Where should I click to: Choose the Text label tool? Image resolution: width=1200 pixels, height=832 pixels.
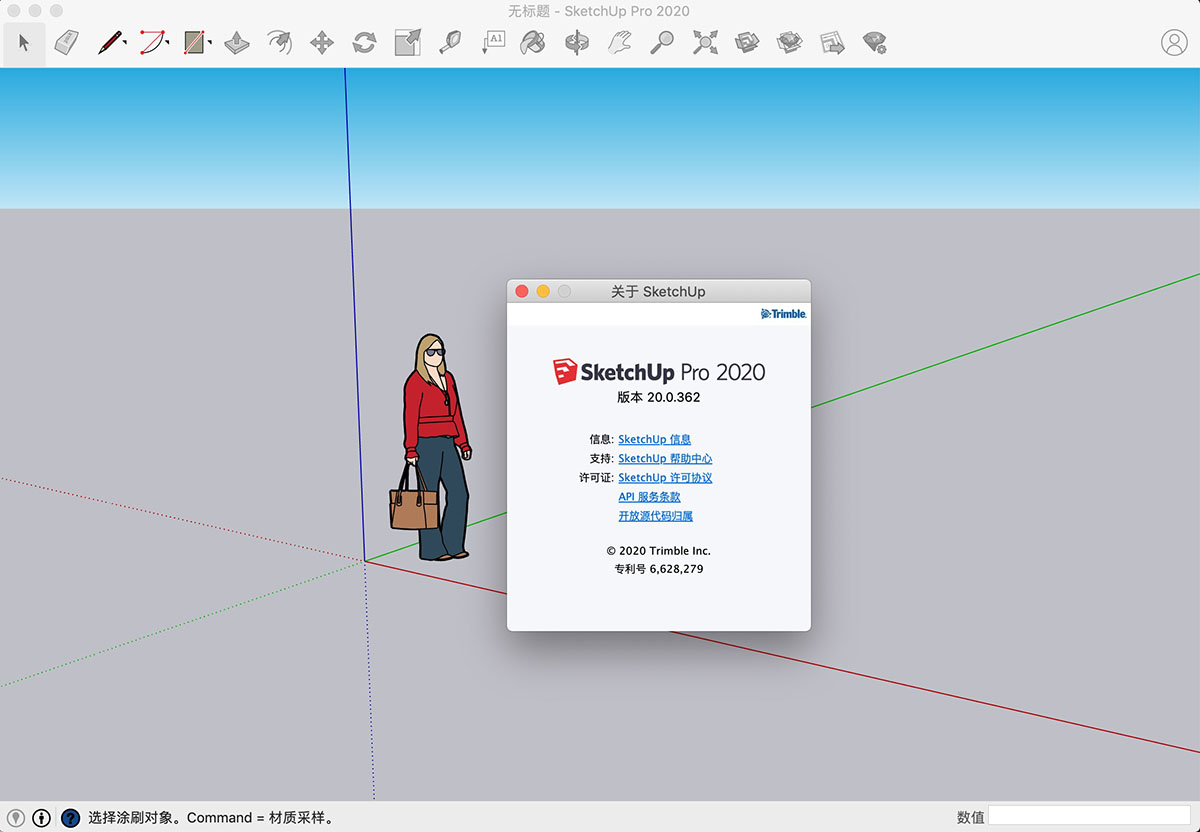pyautogui.click(x=493, y=43)
